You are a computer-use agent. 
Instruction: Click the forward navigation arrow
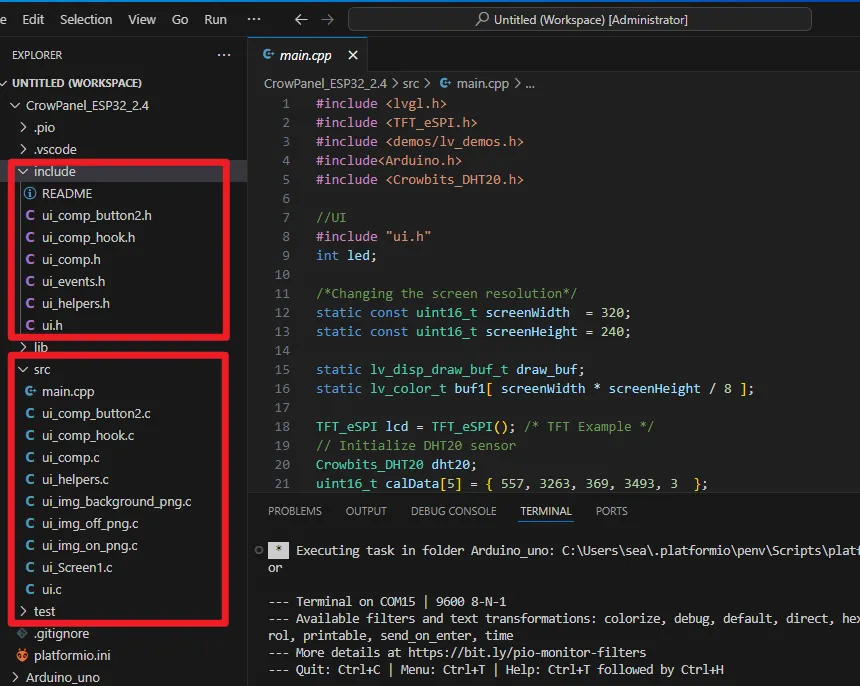click(329, 20)
